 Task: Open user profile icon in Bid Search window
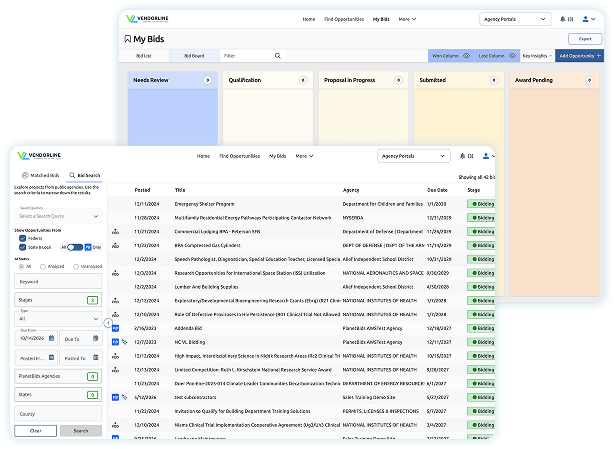pos(486,156)
